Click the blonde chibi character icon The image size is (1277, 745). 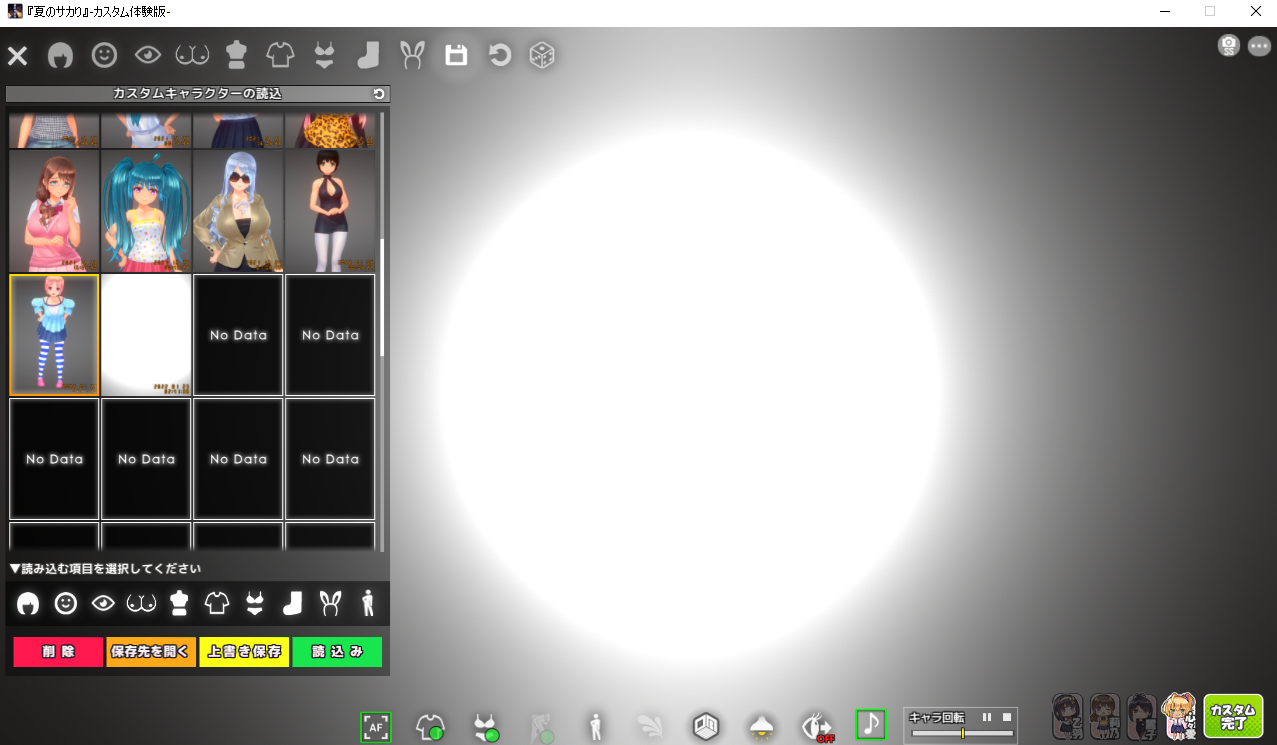point(1179,716)
